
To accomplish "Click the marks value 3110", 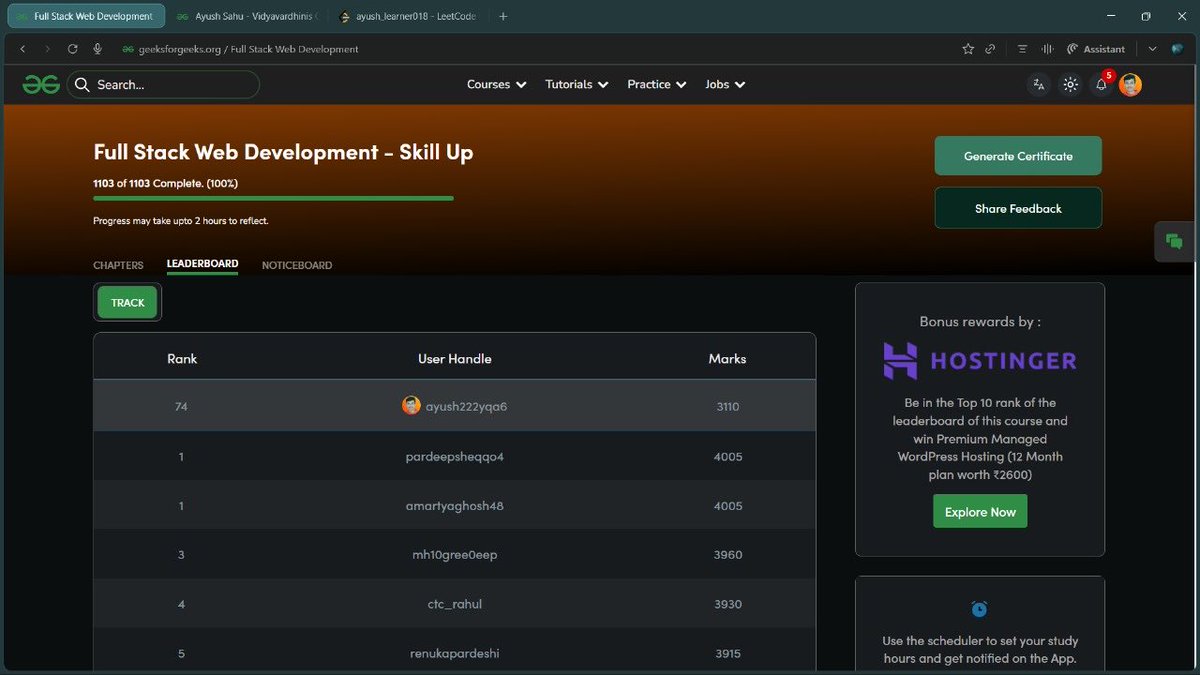I will pyautogui.click(x=728, y=406).
